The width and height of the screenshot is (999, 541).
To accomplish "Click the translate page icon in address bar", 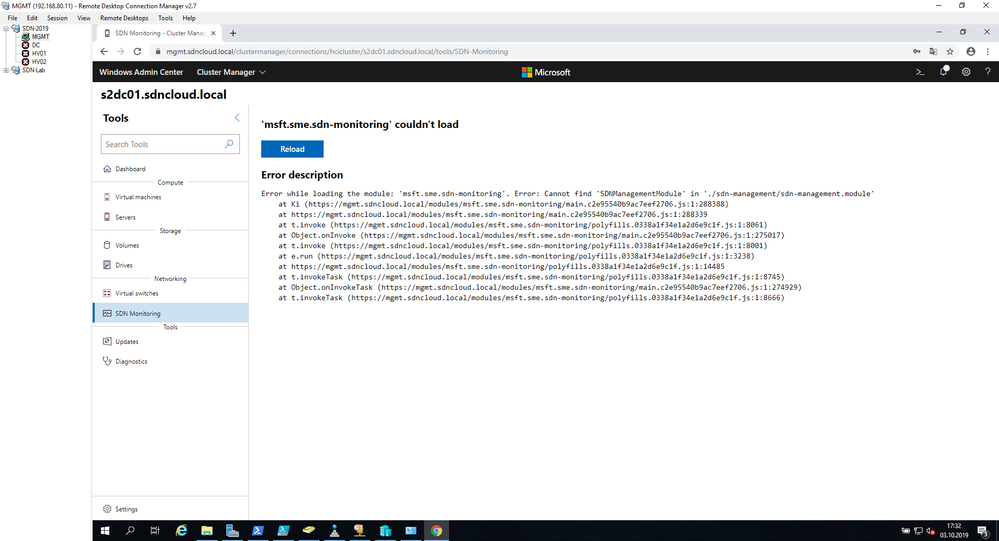I will 933,52.
